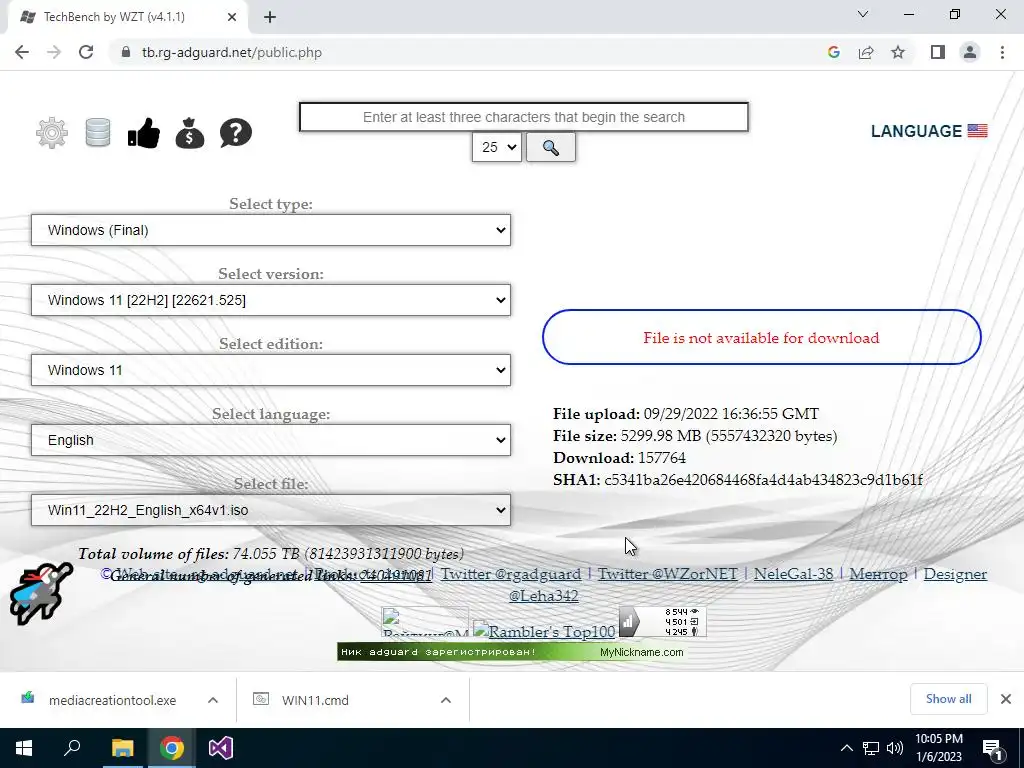1024x768 pixels.
Task: Open the Chrome profile avatar
Action: [970, 52]
